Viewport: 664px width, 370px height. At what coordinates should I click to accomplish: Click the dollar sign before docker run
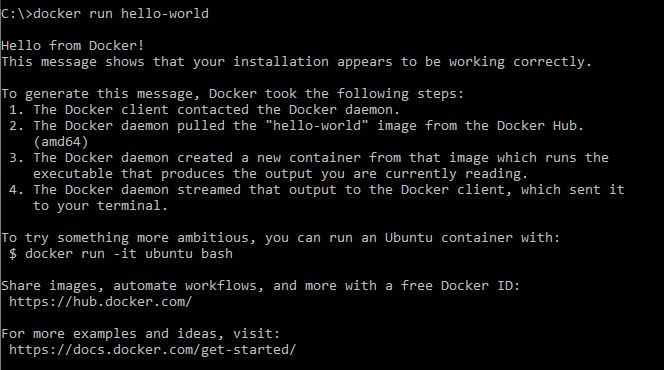pos(13,254)
